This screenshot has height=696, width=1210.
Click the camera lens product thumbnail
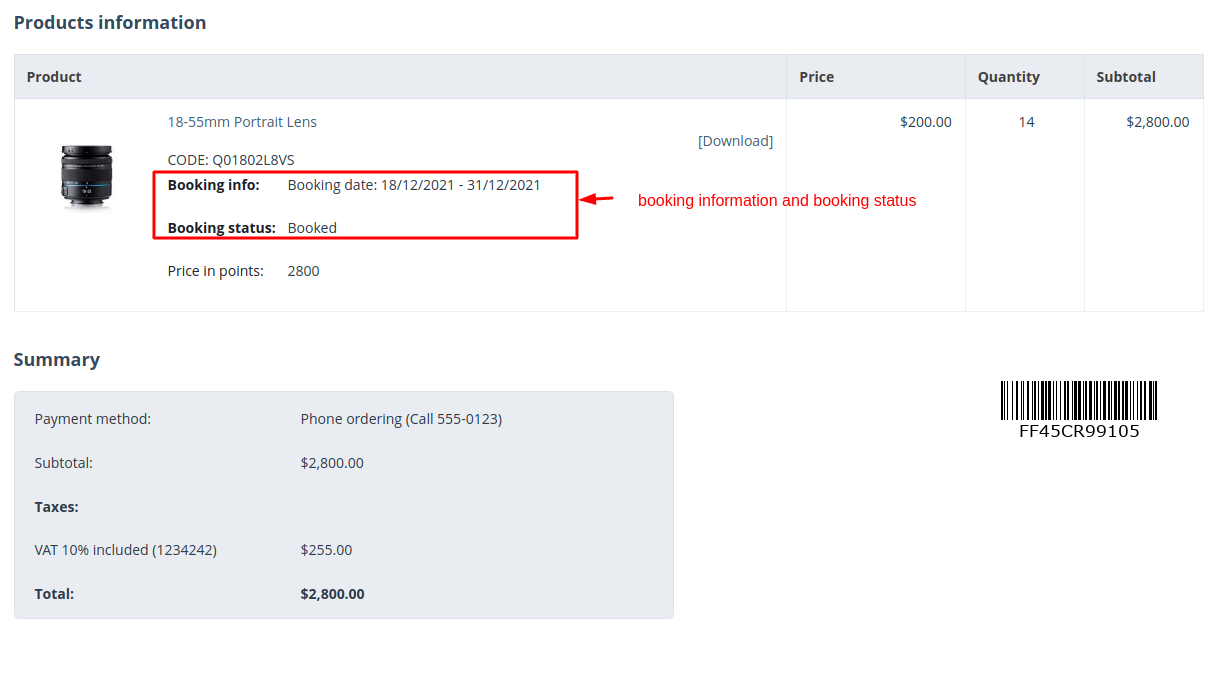87,177
